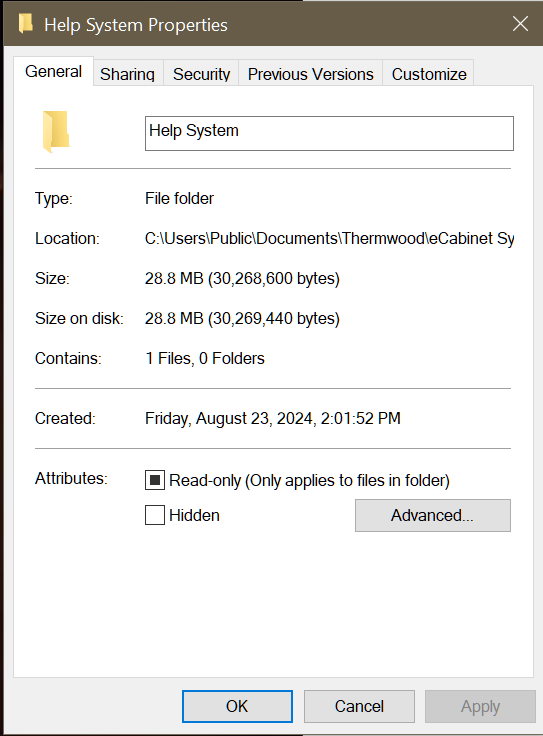The image size is (543, 736).
Task: Confirm with the OK button
Action: tap(237, 706)
